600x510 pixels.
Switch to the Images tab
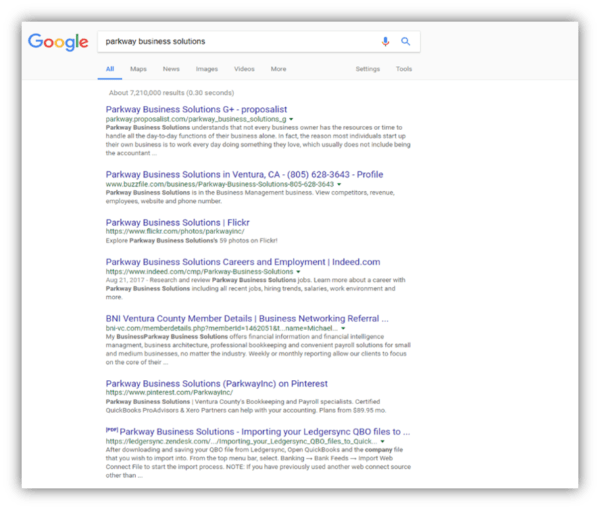[x=207, y=69]
